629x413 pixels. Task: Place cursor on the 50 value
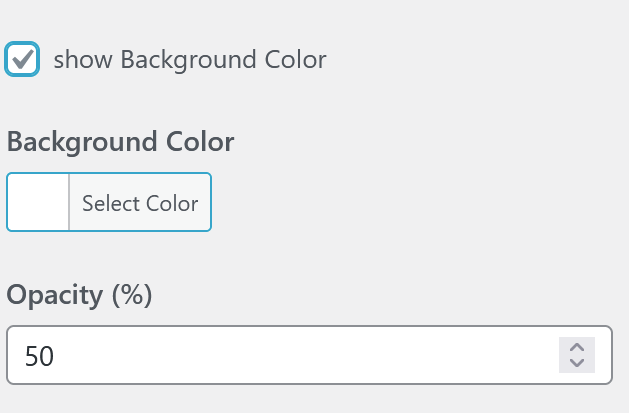[x=39, y=355]
